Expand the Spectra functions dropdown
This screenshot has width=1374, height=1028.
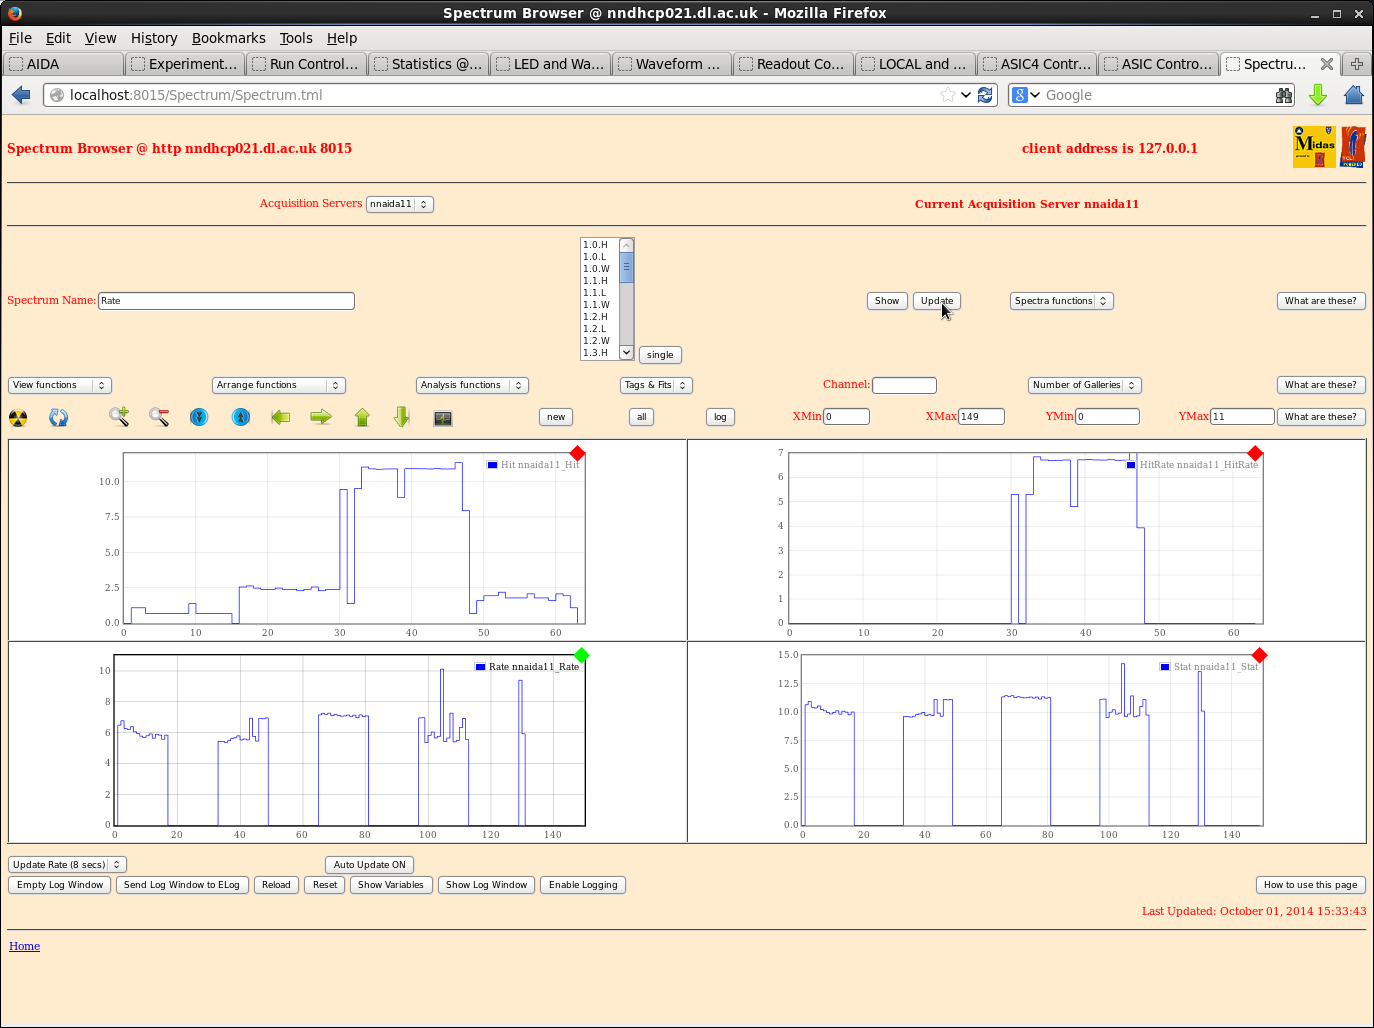(x=1061, y=301)
